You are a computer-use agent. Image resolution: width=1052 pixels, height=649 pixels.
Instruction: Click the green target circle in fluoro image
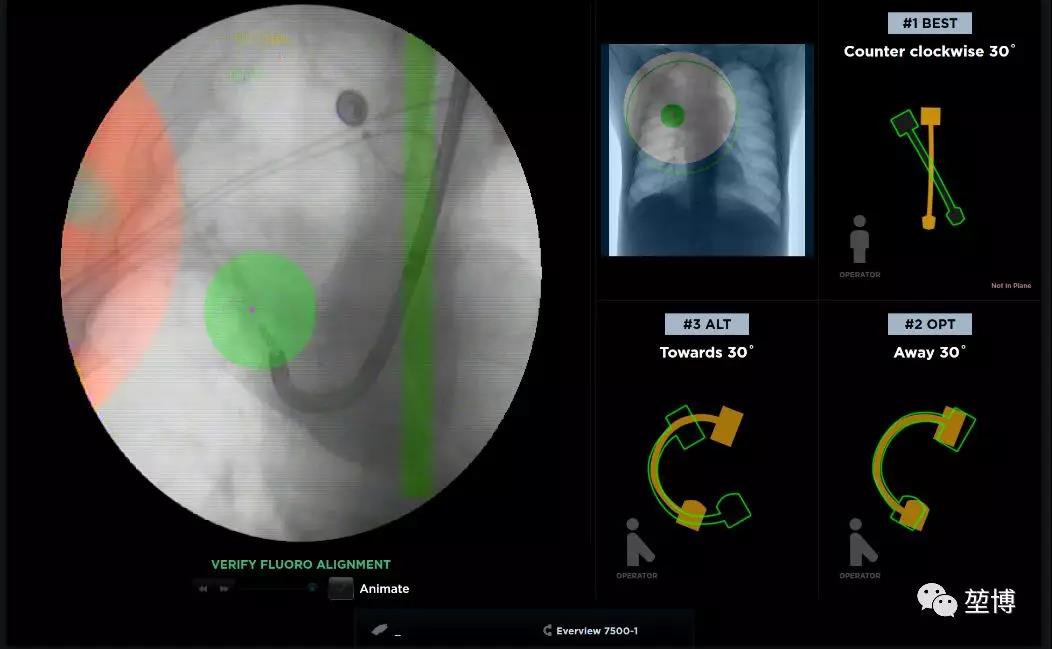point(260,309)
